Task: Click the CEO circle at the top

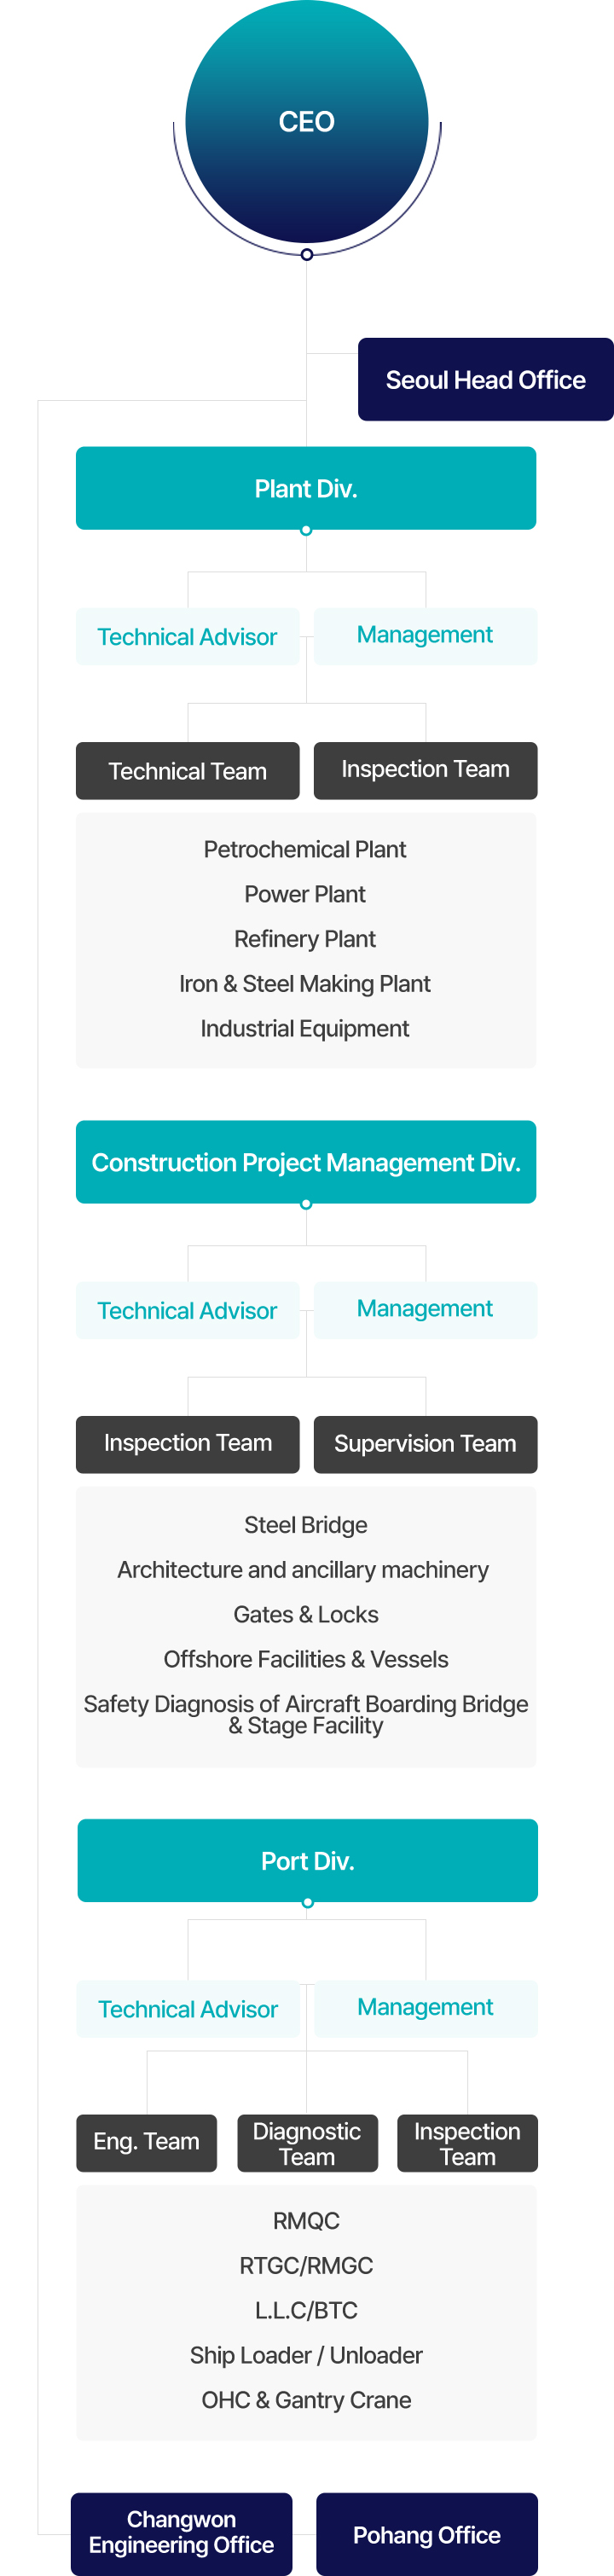Action: 307,121
